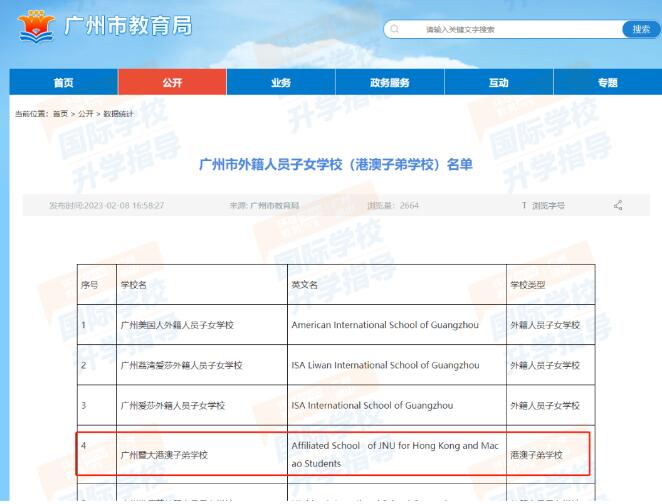Click 数据统计 in the breadcrumb trail
The width and height of the screenshot is (662, 504).
(118, 114)
